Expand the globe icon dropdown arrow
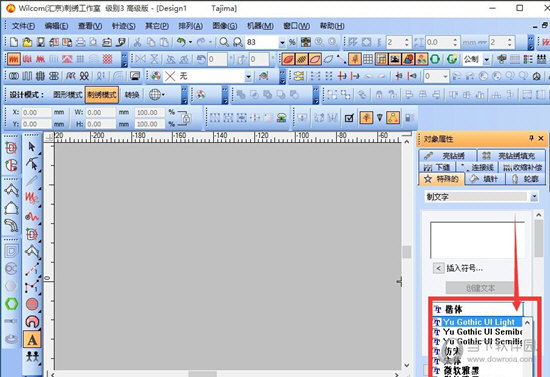This screenshot has width=550, height=377. coord(163,95)
